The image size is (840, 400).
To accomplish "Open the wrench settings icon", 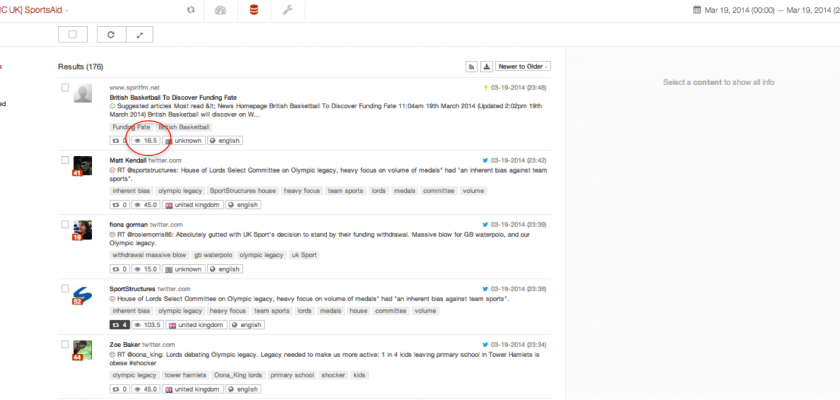I will pos(288,10).
